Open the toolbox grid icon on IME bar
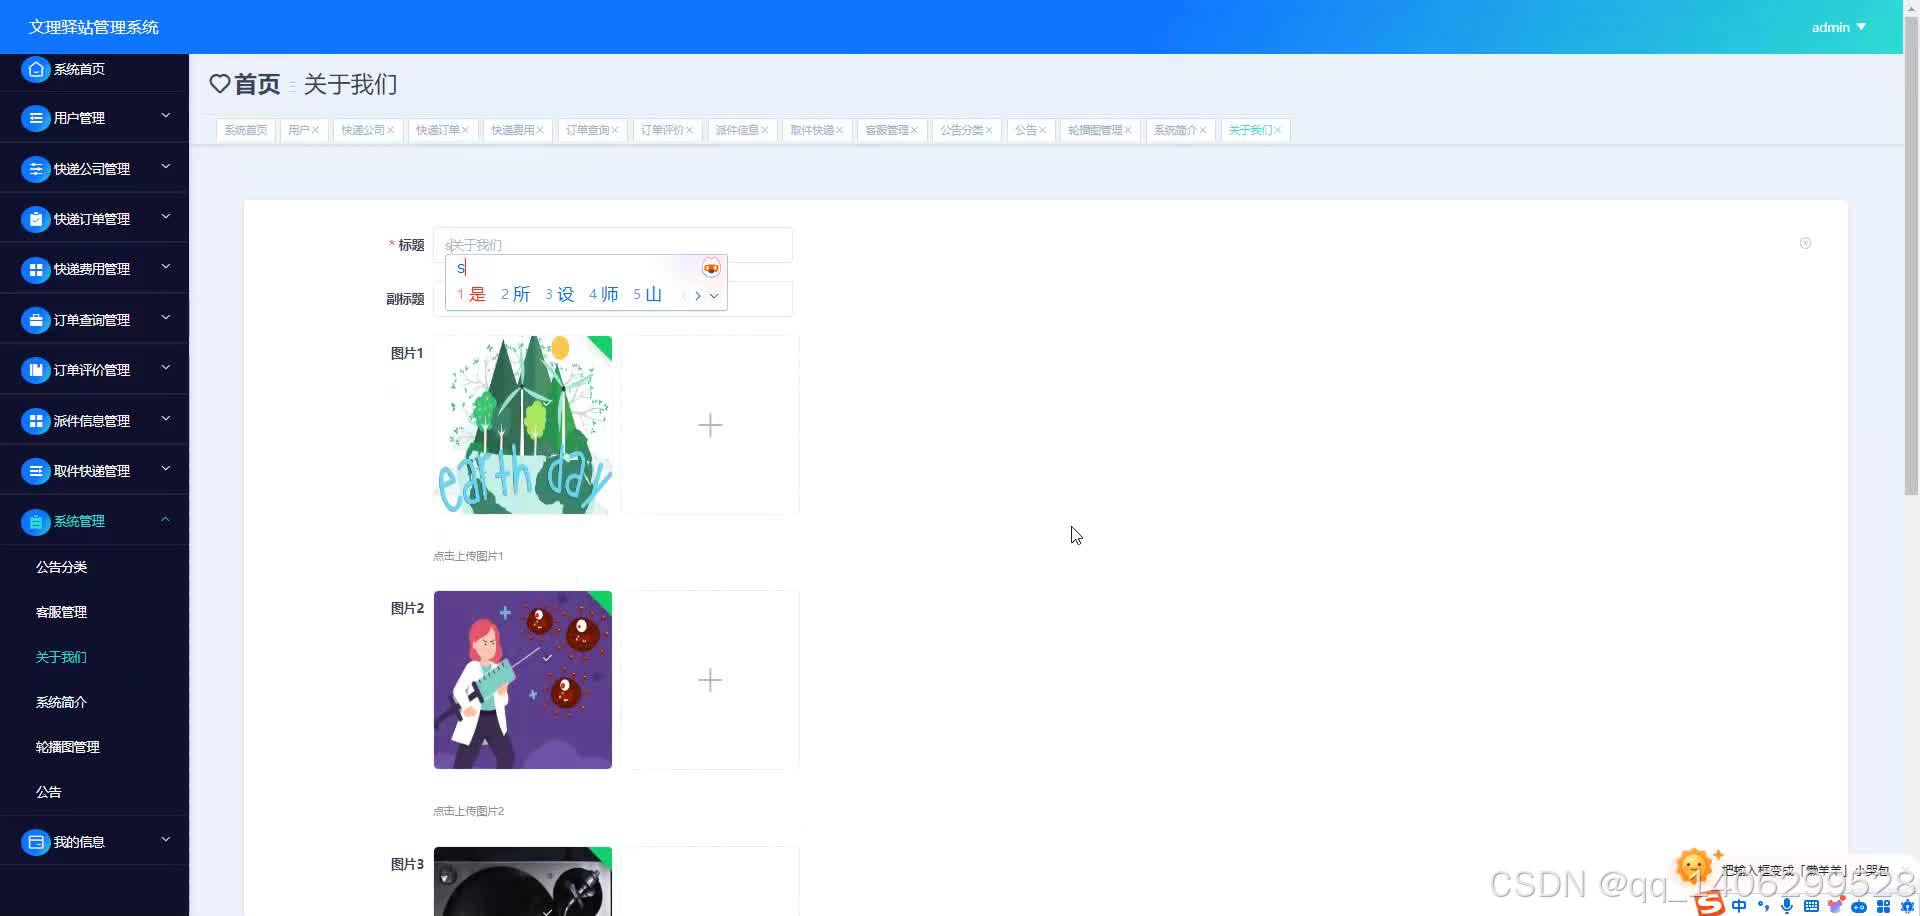Screen dimensions: 1920x916 tap(1883, 906)
